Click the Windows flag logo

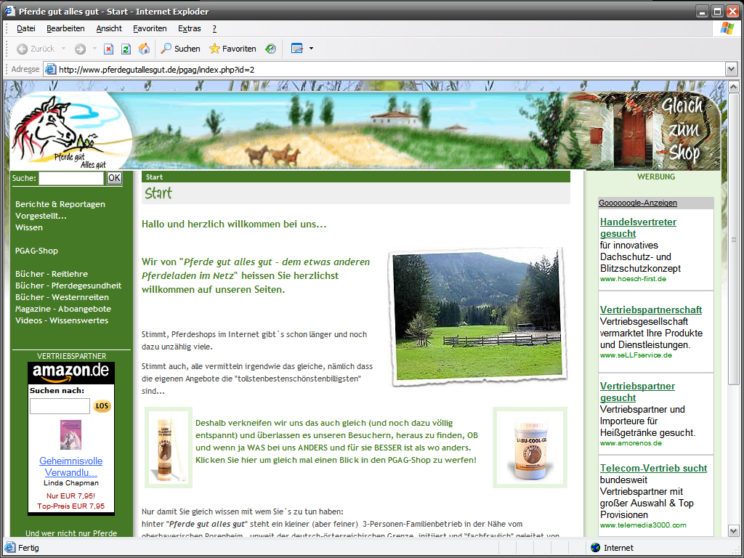pyautogui.click(x=727, y=28)
